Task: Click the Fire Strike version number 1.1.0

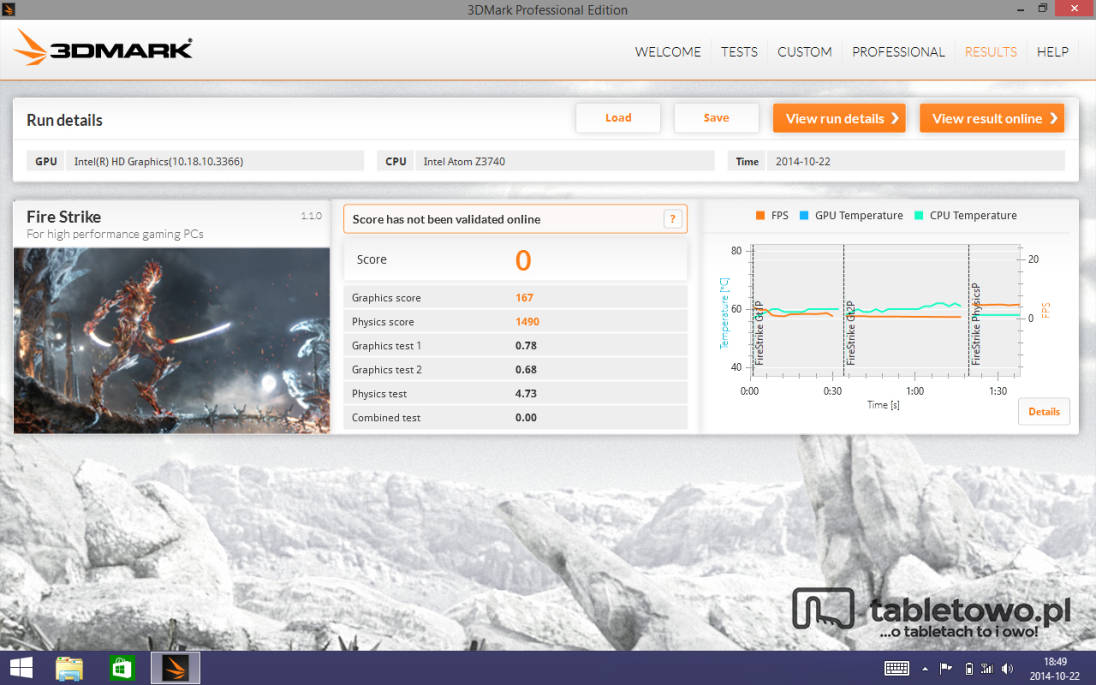Action: [x=311, y=216]
